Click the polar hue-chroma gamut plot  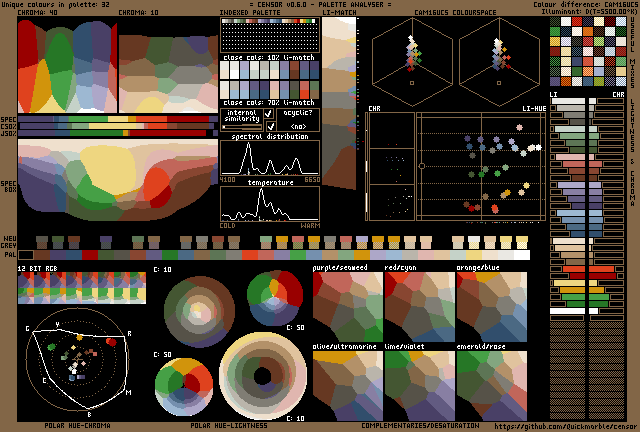(x=78, y=359)
